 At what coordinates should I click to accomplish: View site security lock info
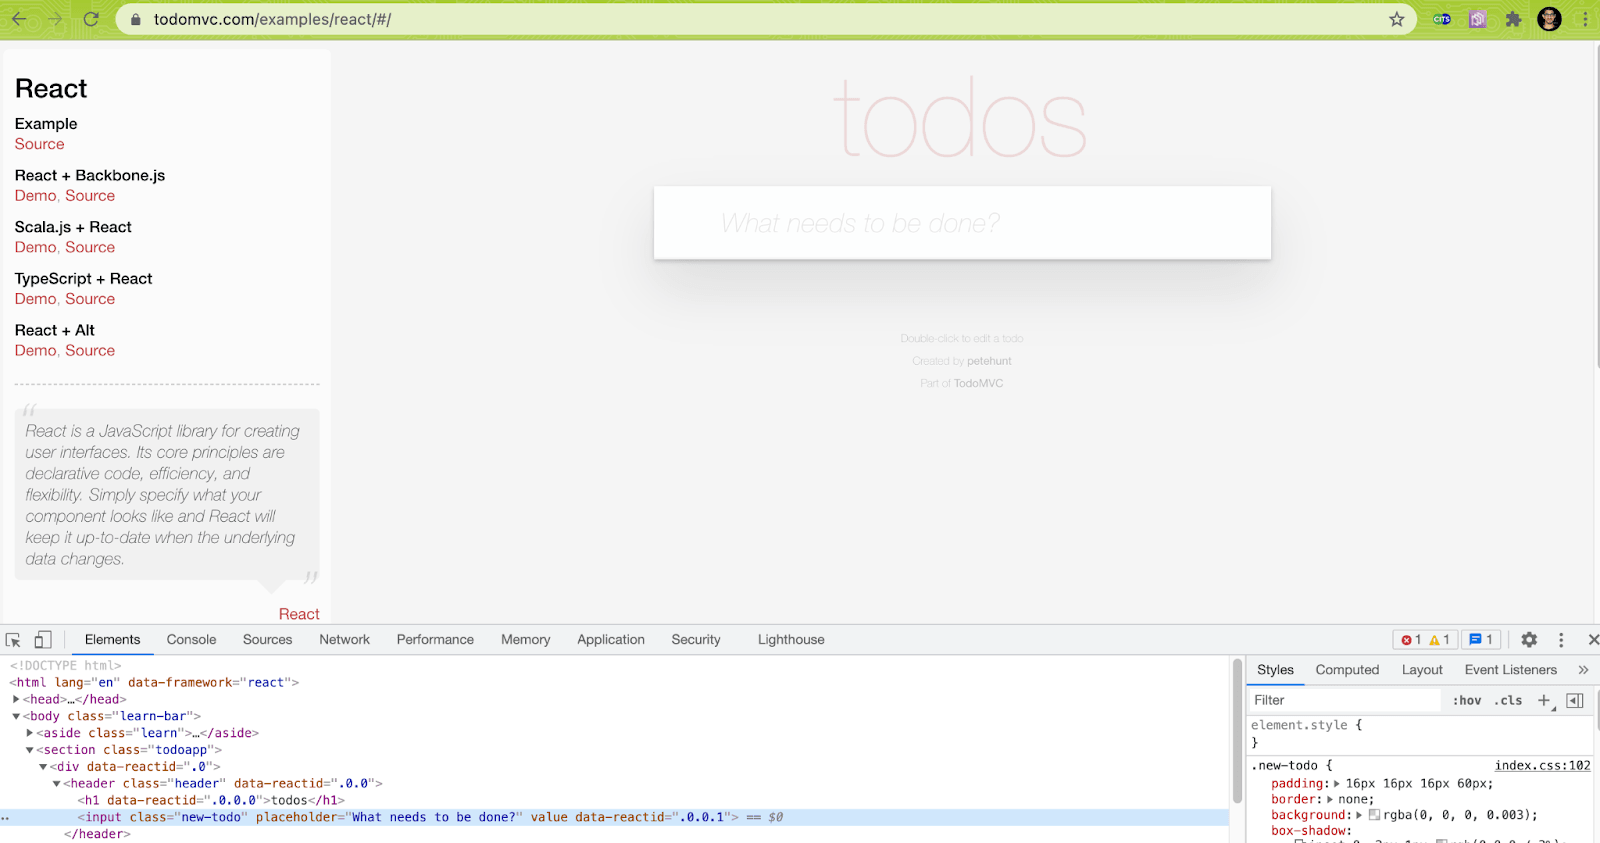click(135, 19)
